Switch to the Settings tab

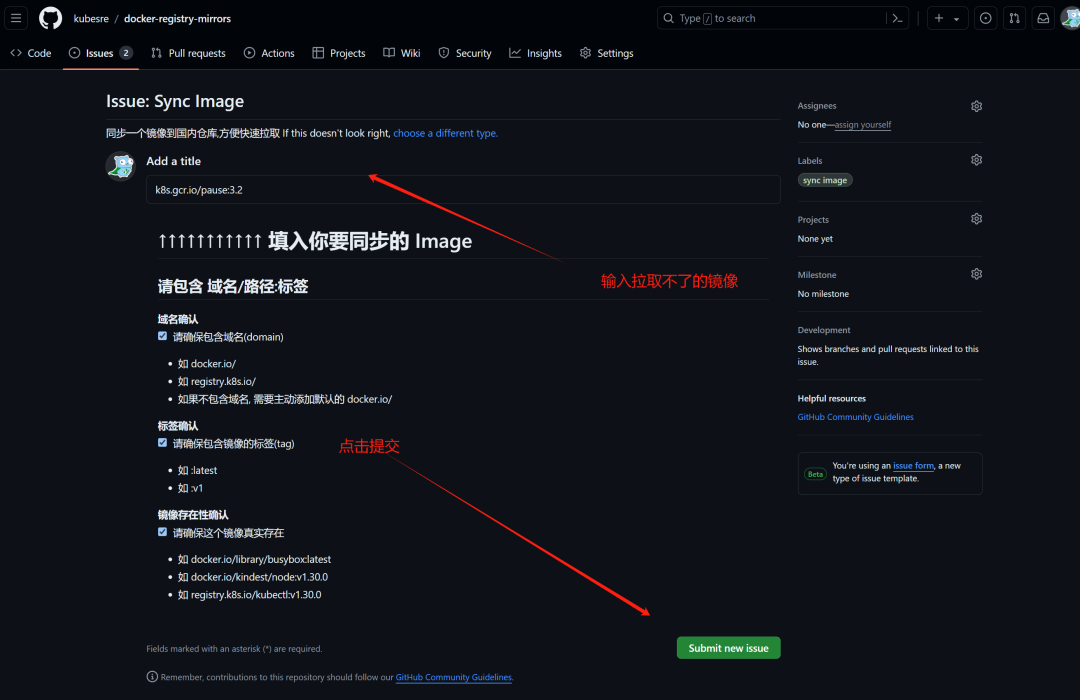coord(607,53)
